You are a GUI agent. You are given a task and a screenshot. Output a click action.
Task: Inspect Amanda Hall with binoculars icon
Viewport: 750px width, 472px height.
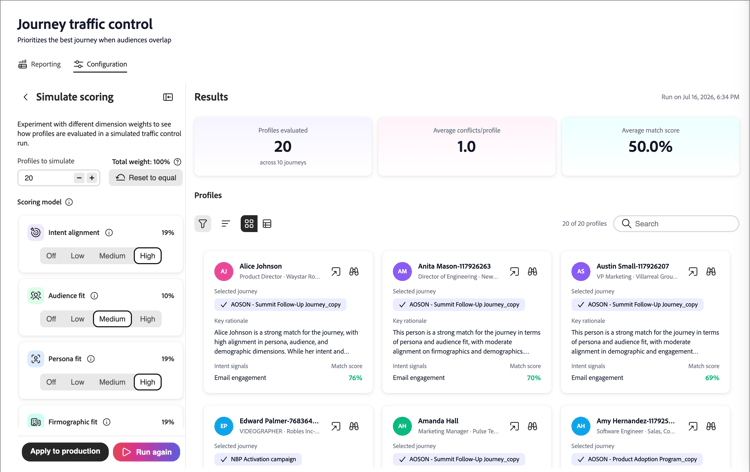tap(532, 426)
